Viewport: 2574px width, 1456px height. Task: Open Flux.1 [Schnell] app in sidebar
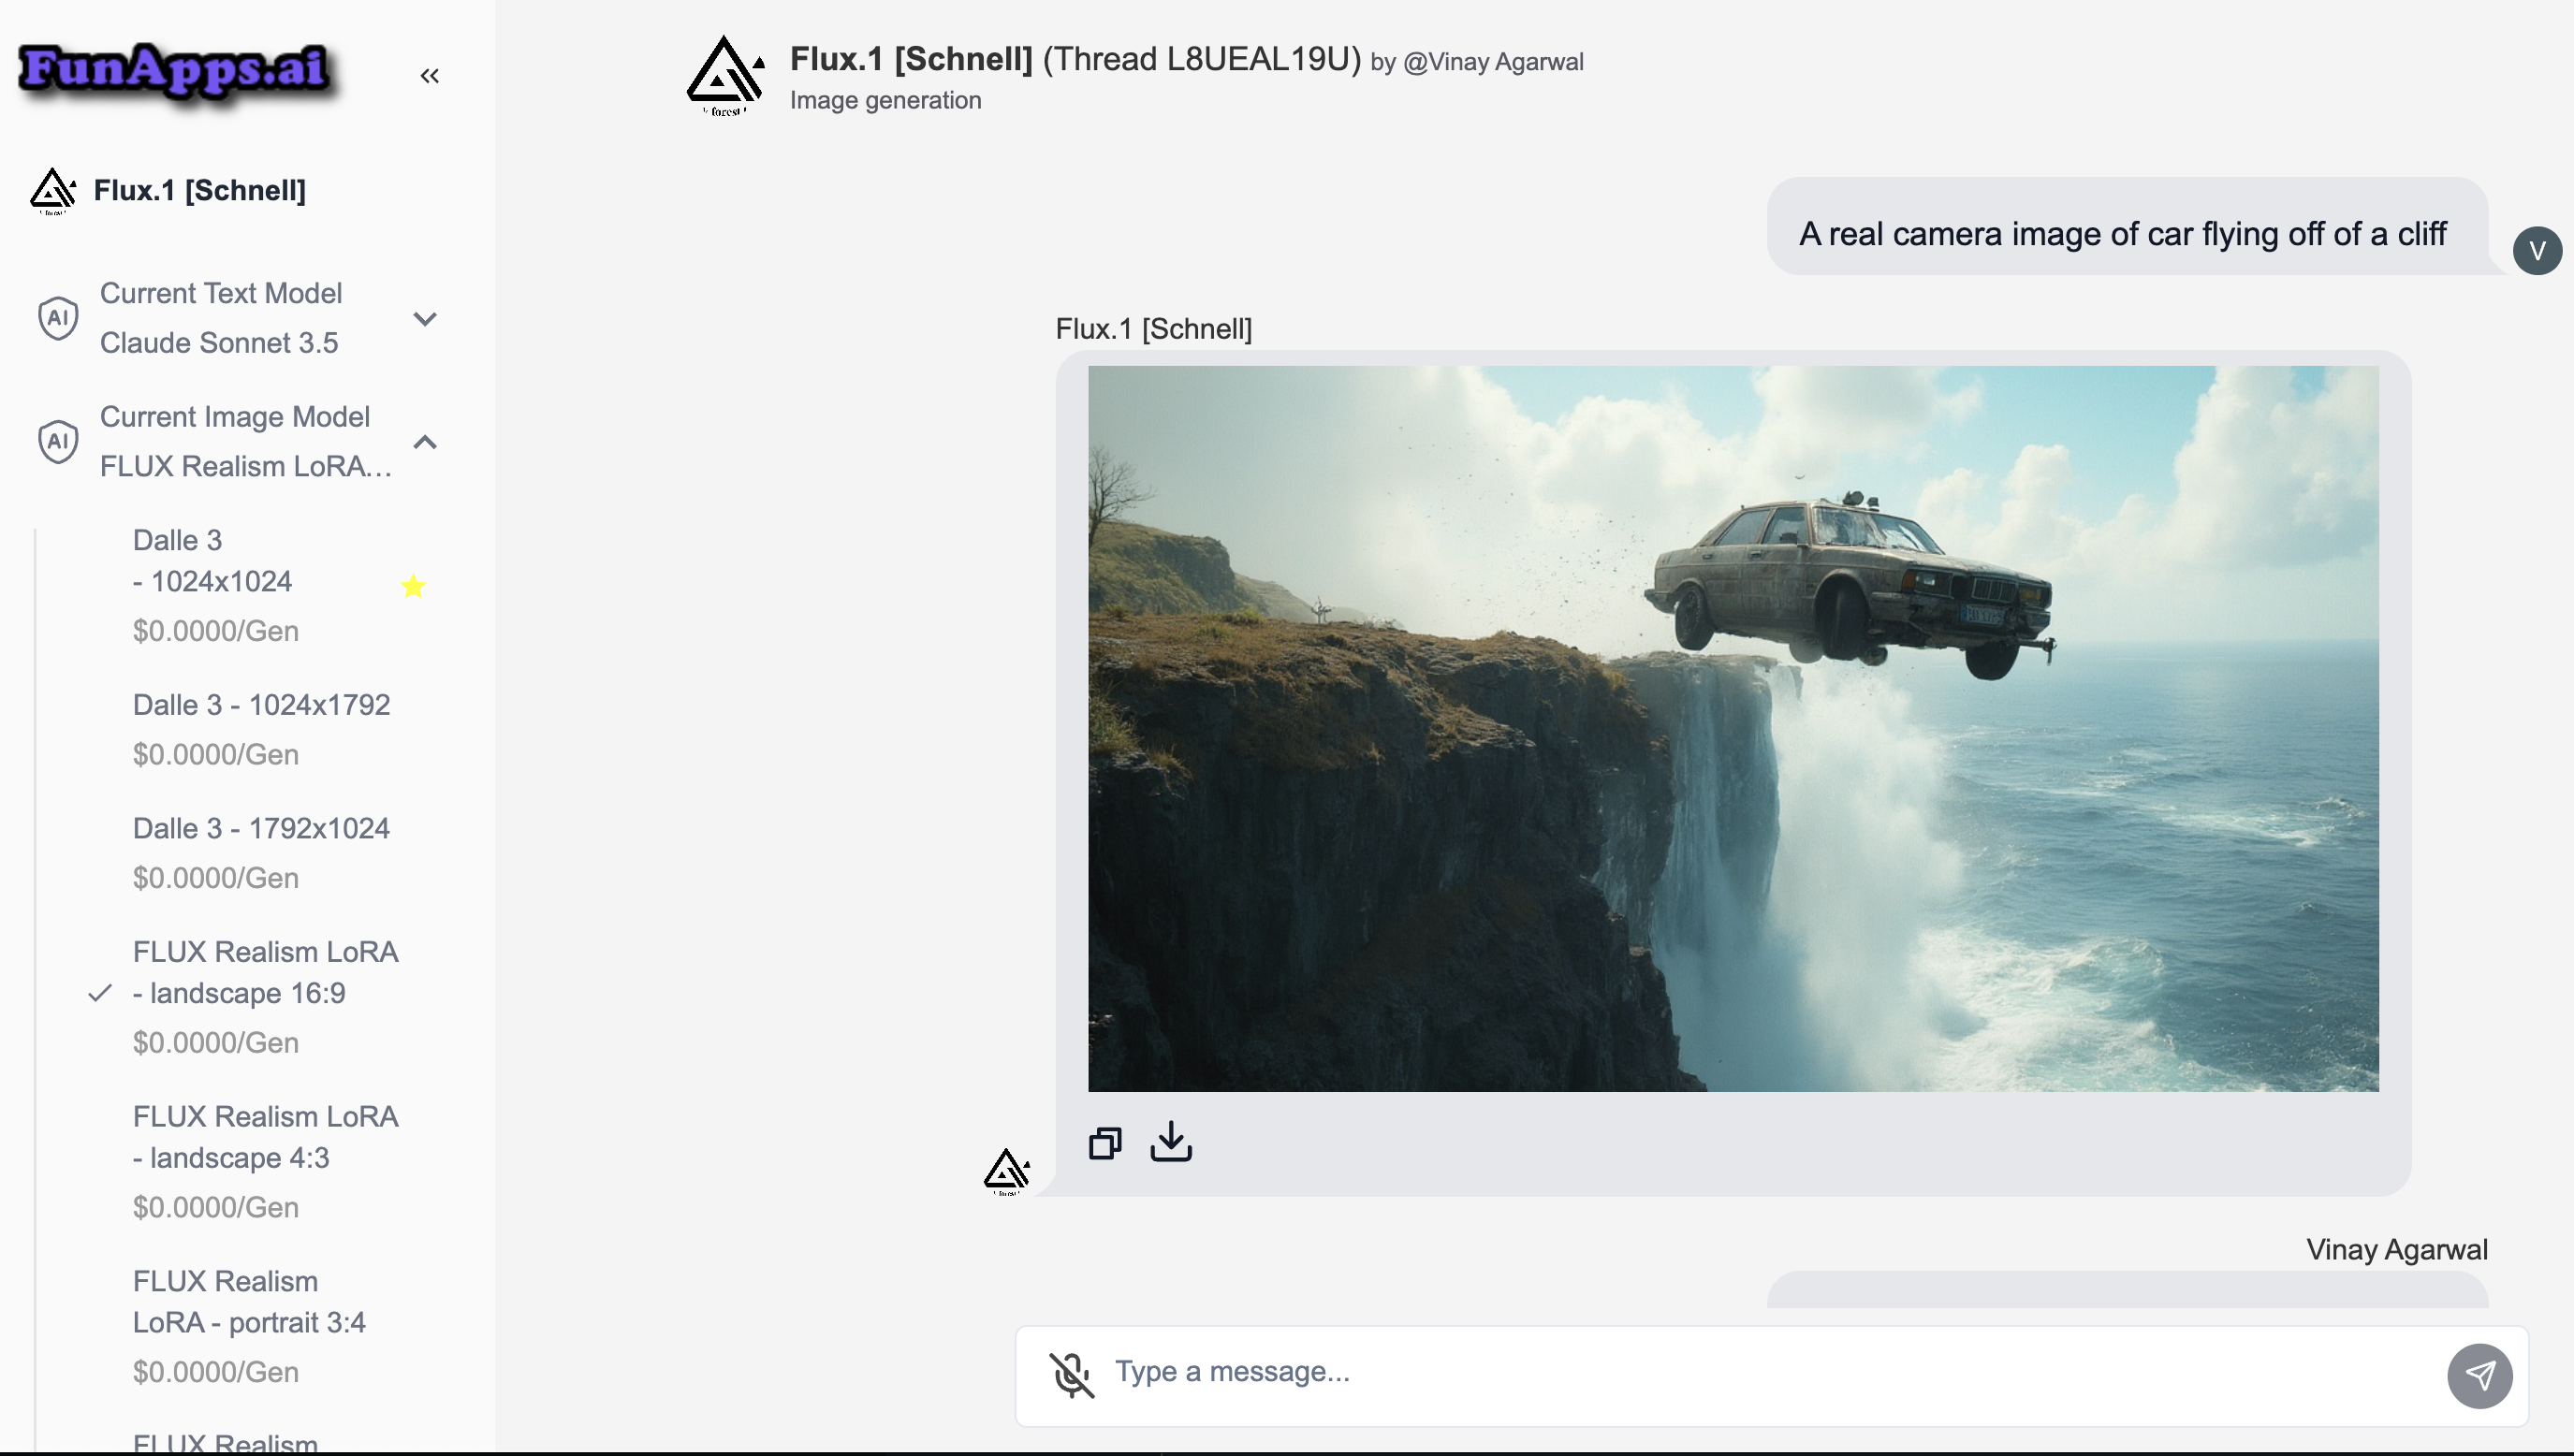[199, 190]
